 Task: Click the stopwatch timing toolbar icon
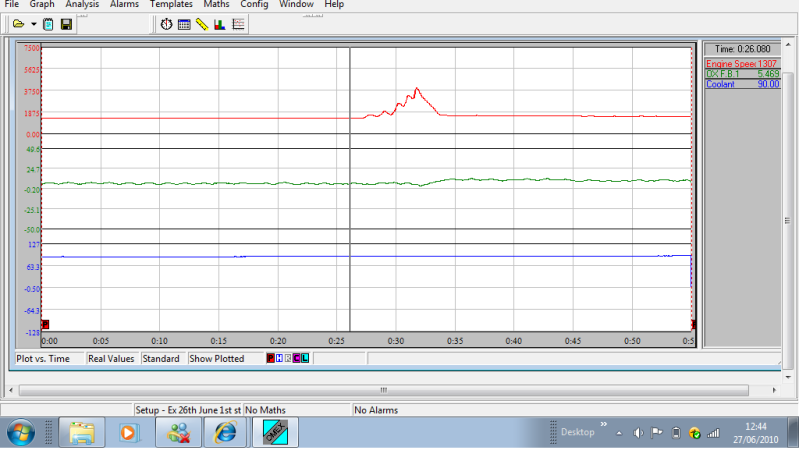[167, 24]
